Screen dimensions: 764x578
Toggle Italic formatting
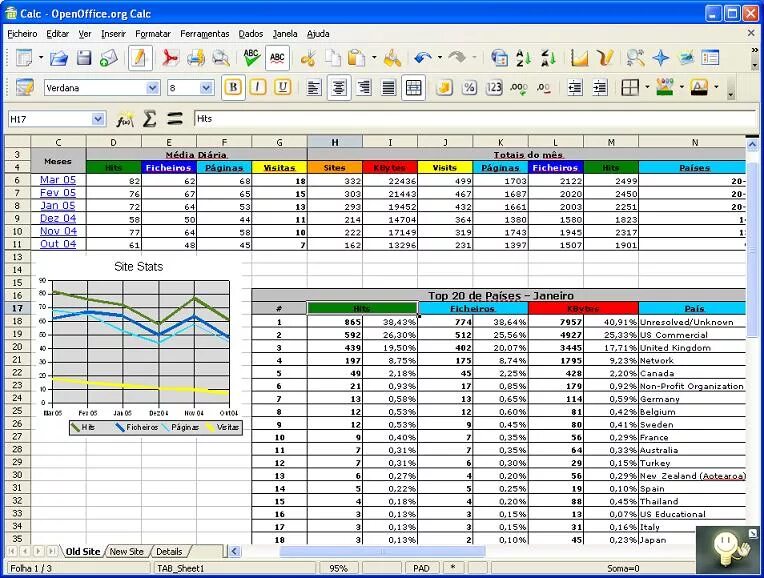coord(258,88)
